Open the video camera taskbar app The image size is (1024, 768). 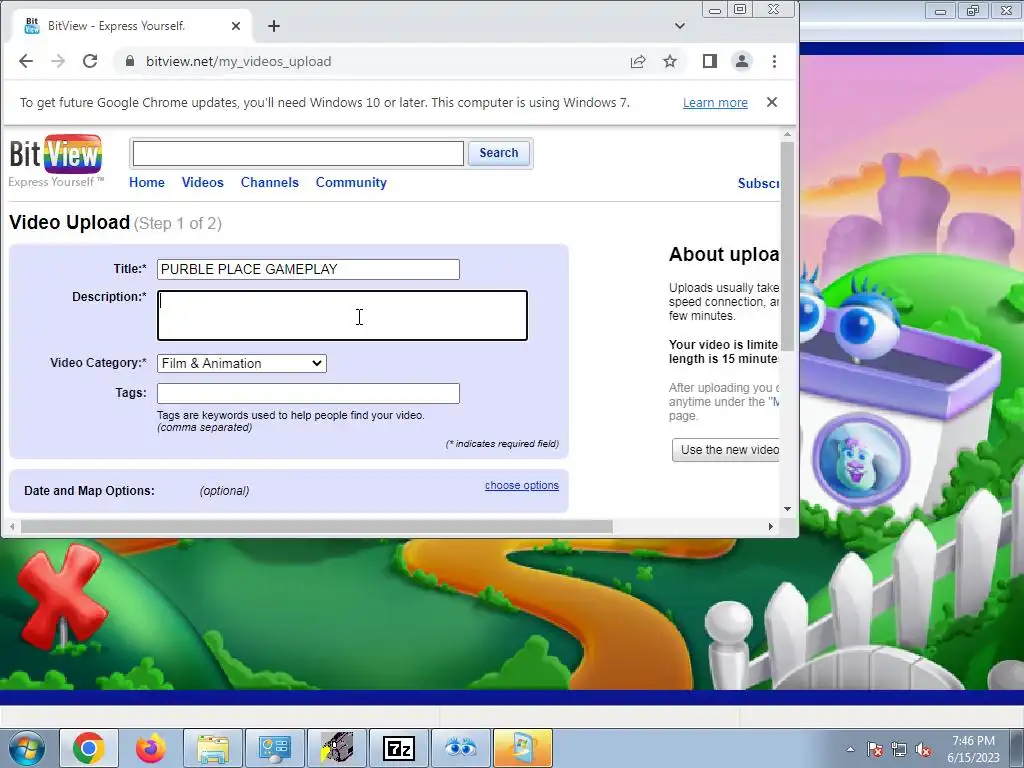(x=336, y=748)
